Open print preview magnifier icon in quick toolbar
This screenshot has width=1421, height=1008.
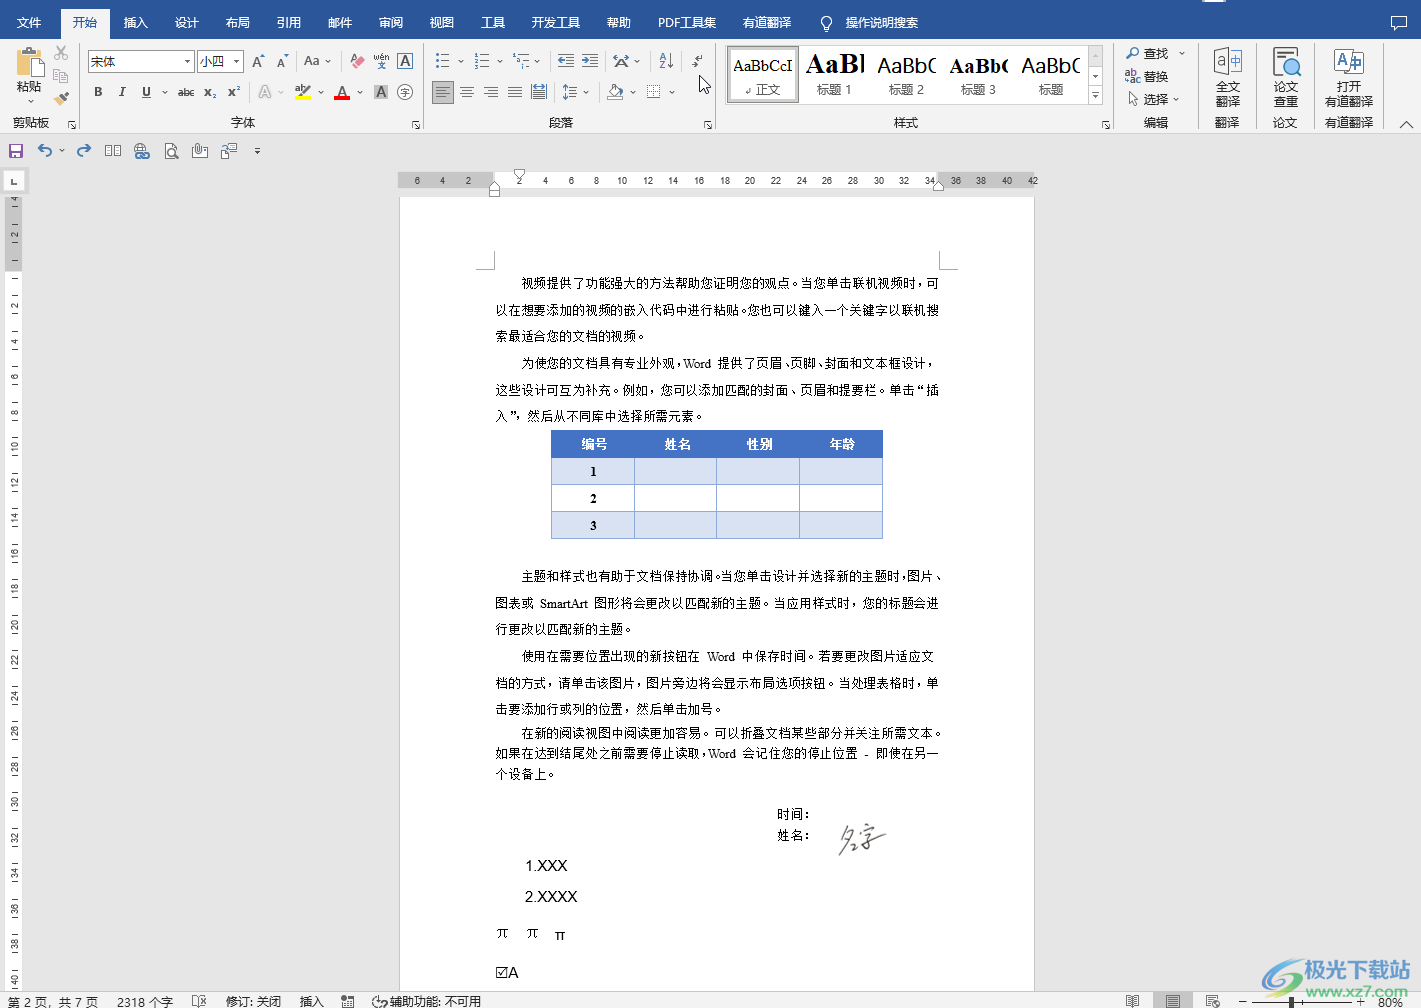171,151
